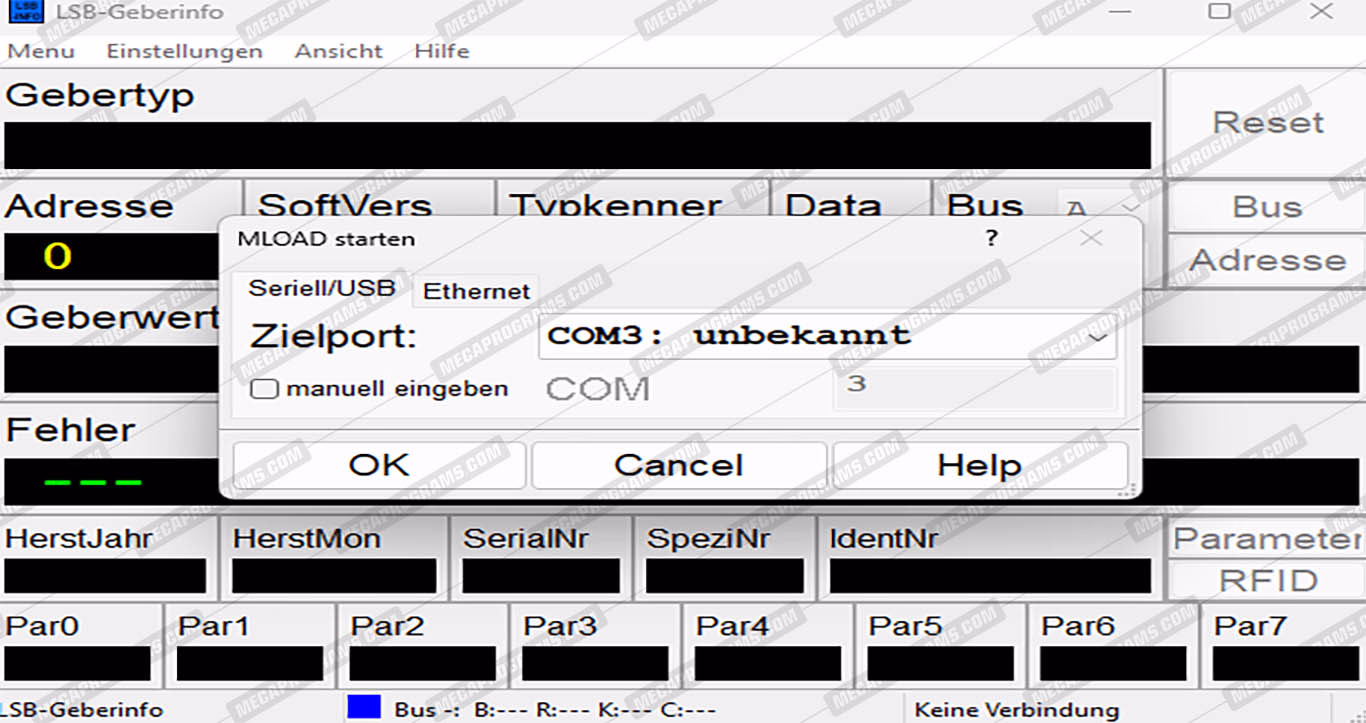
Task: Click the Cancel button
Action: click(x=678, y=465)
